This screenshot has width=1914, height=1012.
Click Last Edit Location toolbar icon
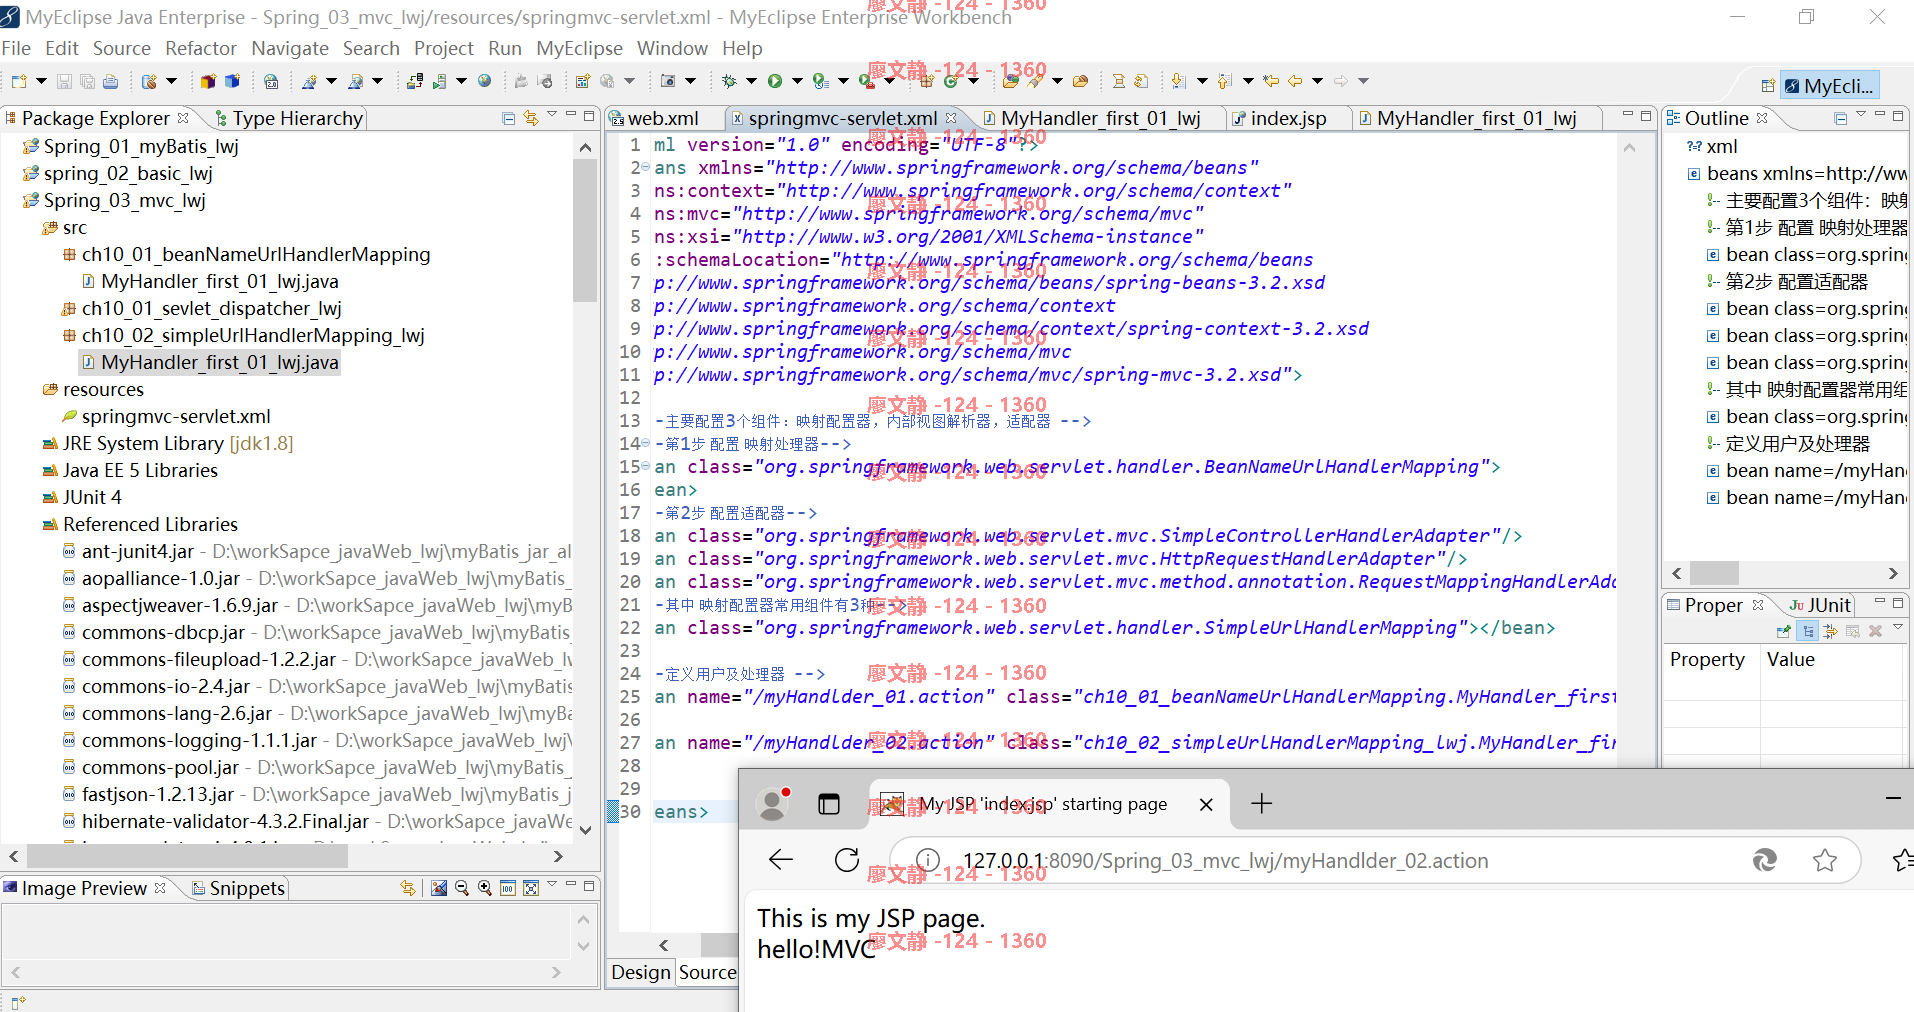[x=1270, y=81]
